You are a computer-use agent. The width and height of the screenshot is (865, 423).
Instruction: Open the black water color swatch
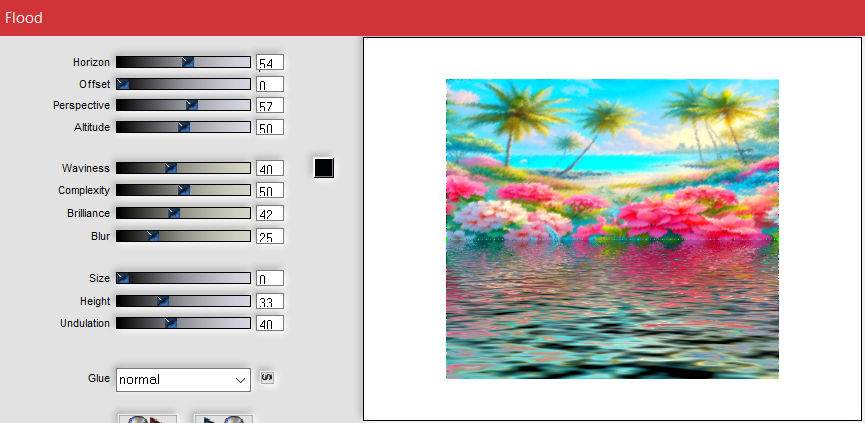point(324,168)
